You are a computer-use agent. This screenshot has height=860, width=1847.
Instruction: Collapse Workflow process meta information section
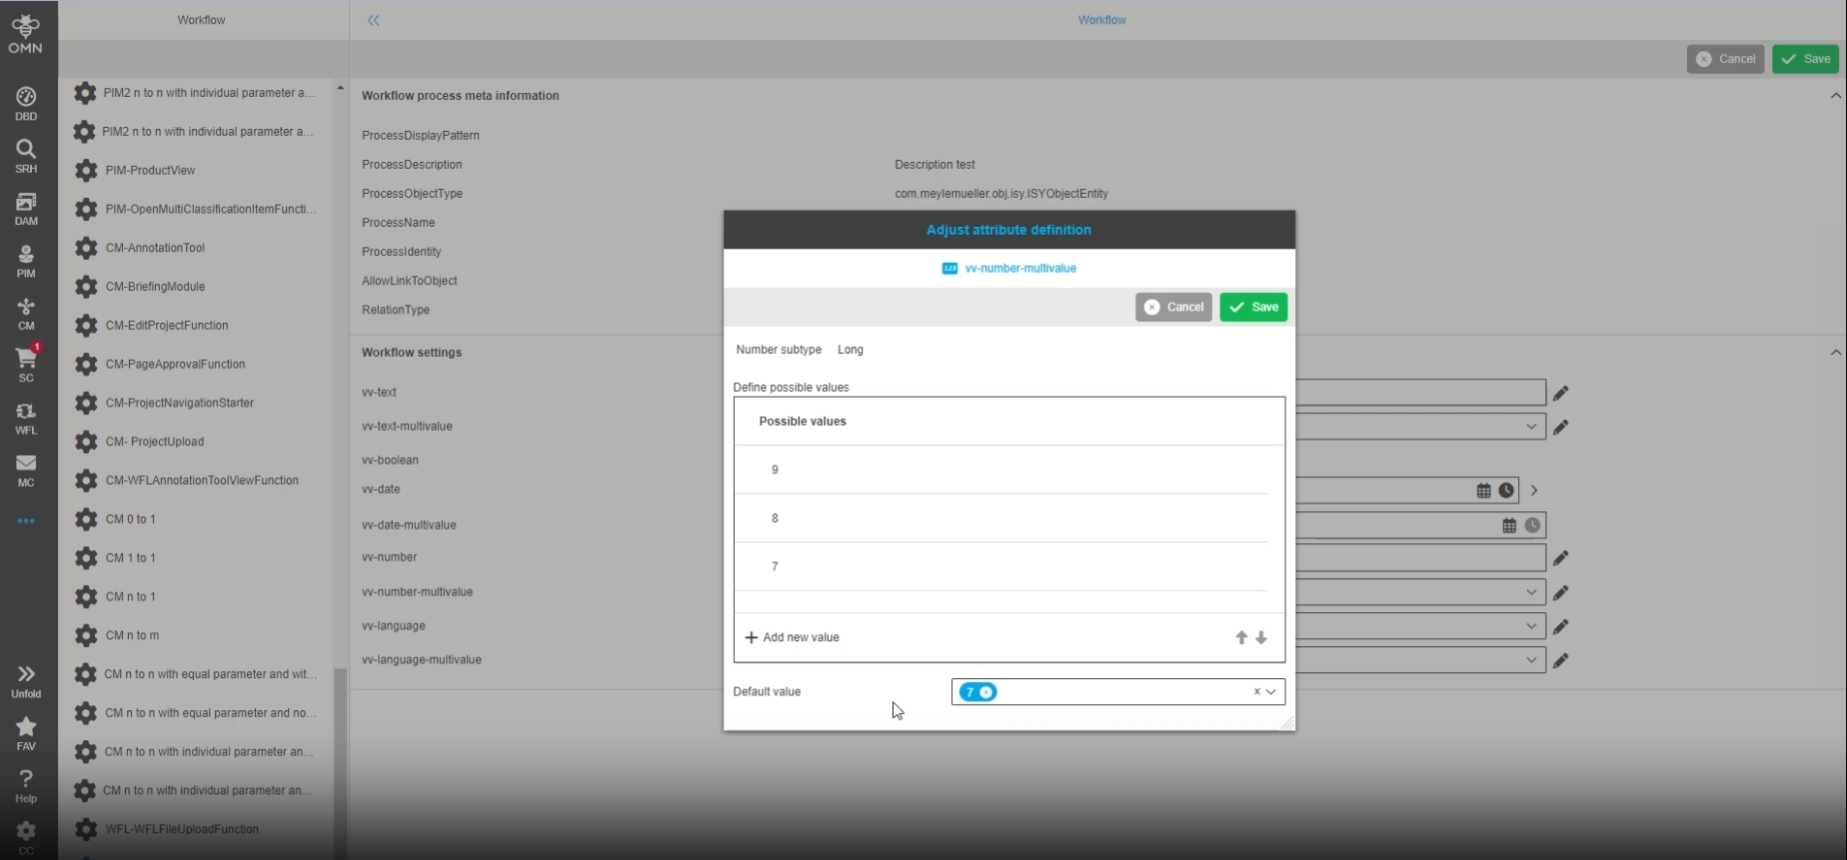point(1835,96)
